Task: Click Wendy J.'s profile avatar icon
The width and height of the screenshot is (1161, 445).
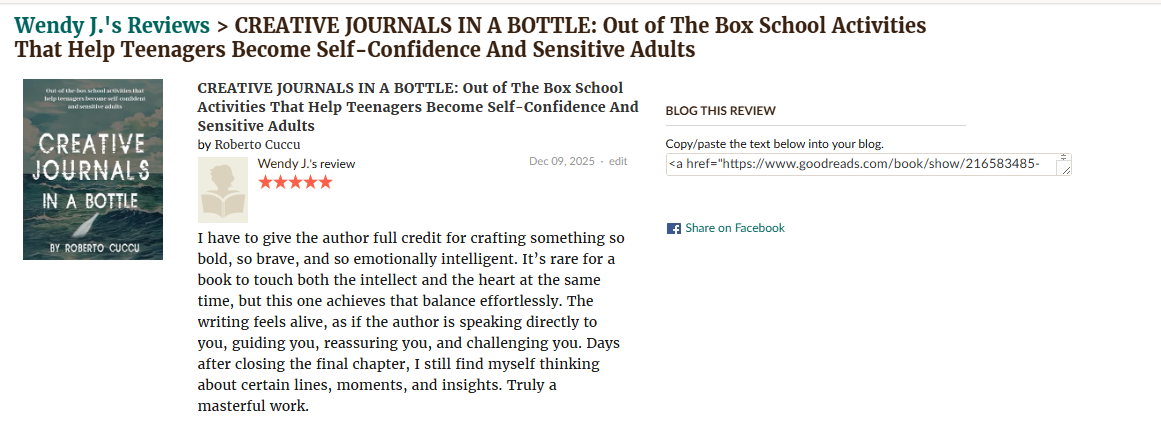Action: (x=224, y=190)
